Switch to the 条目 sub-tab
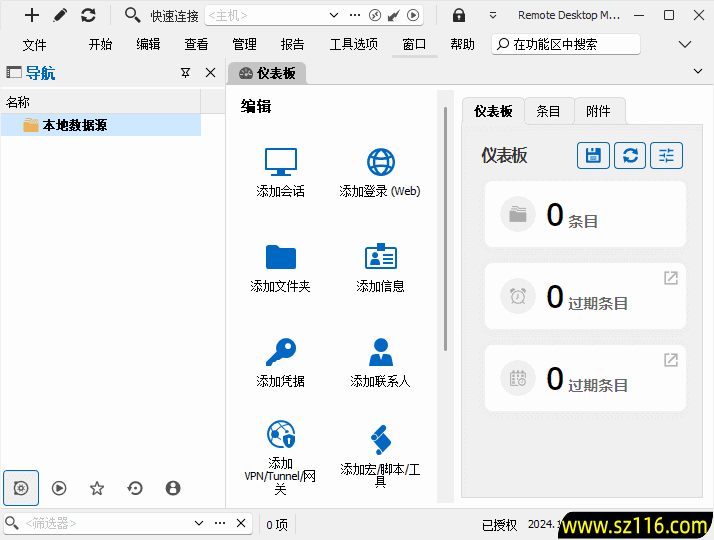 548,111
